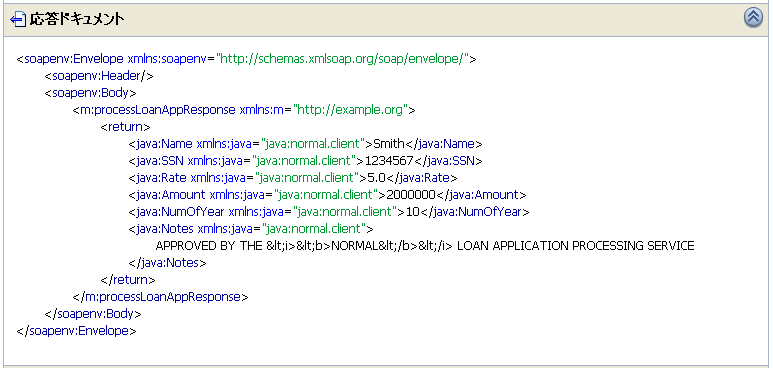Click the APPROVED BY THE NORMAL LOAN text
The width and height of the screenshot is (773, 368).
425,246
